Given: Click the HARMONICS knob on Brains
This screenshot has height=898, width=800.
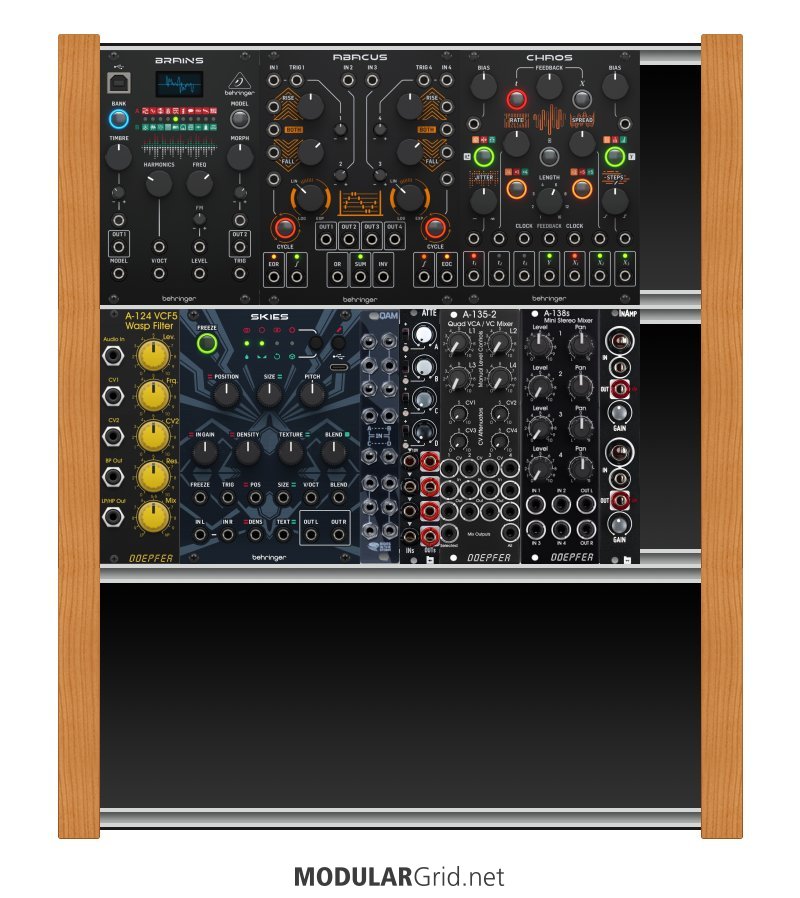Looking at the screenshot, I should [x=158, y=183].
